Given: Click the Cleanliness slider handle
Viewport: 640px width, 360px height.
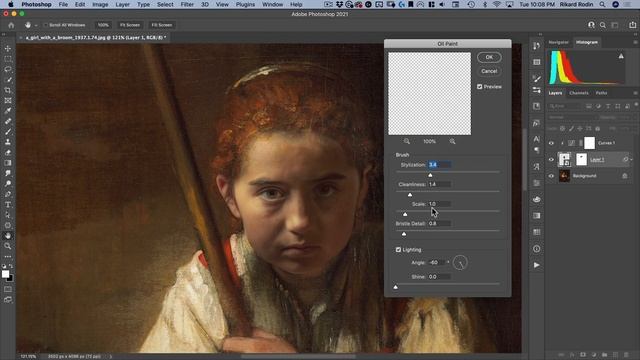Looking at the screenshot, I should [x=410, y=194].
